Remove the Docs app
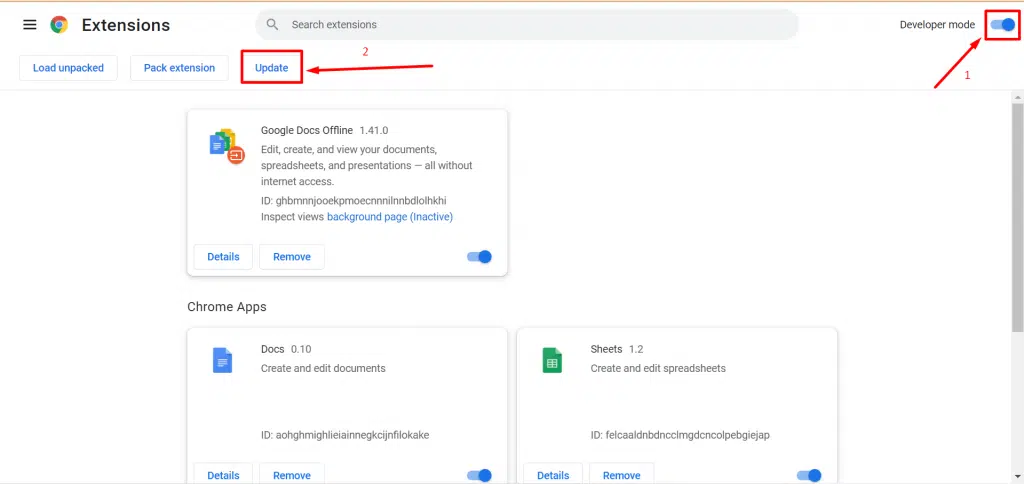This screenshot has width=1024, height=484. click(292, 474)
